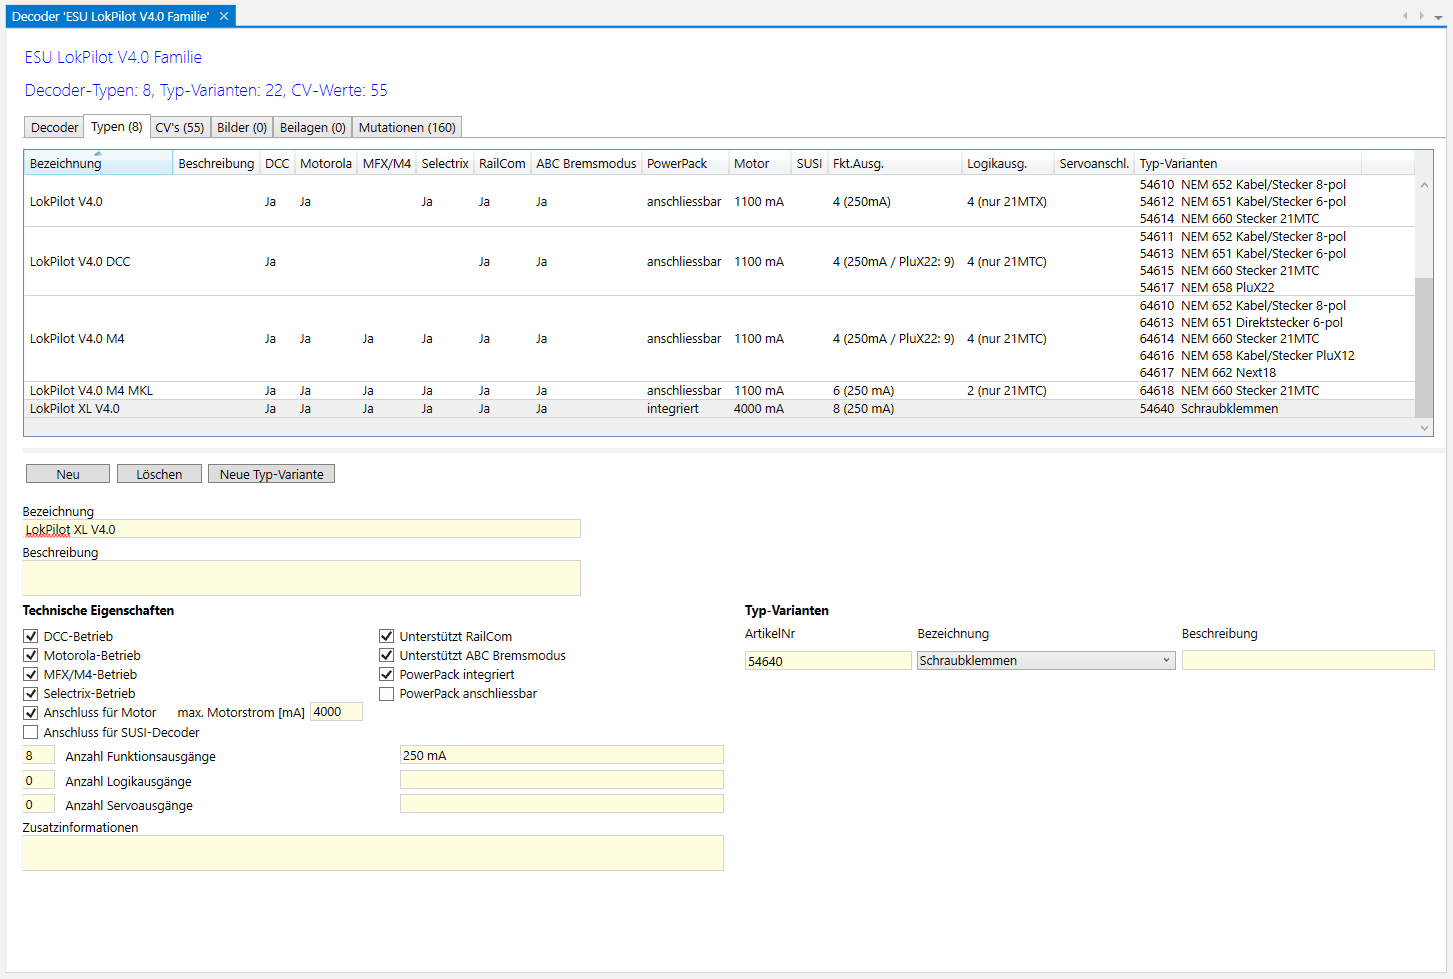Screen dimensions: 1453x979
Task: Enable PowerPack anschliessbar
Action: [x=387, y=694]
